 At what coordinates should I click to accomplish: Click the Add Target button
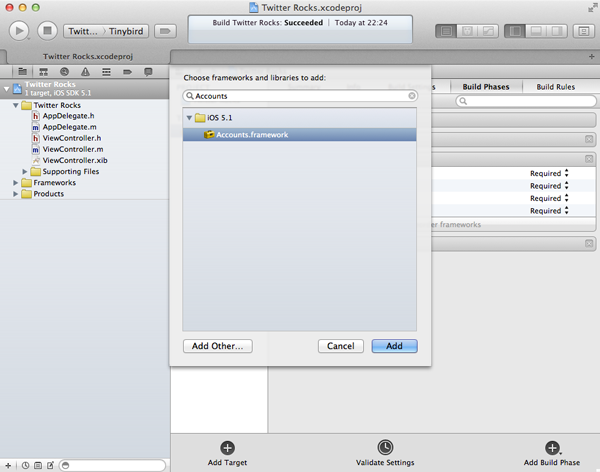[x=227, y=454]
